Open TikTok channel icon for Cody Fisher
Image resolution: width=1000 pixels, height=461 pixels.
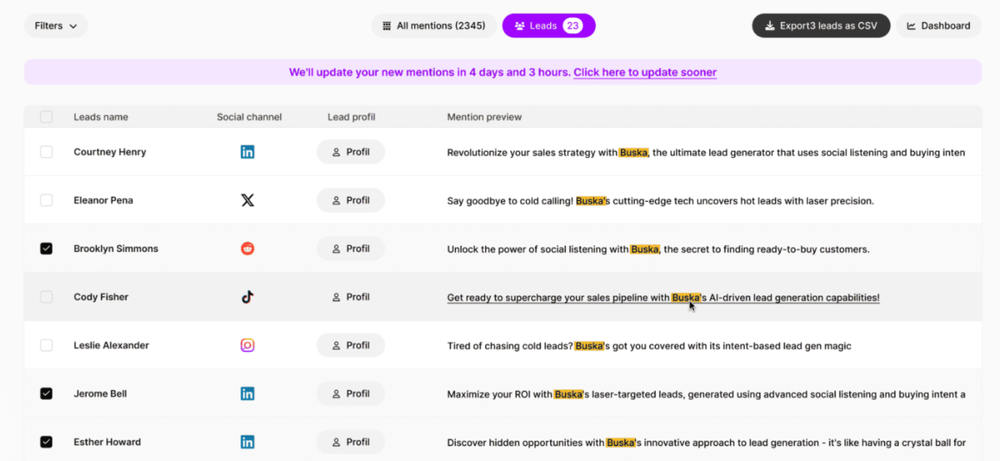click(247, 297)
